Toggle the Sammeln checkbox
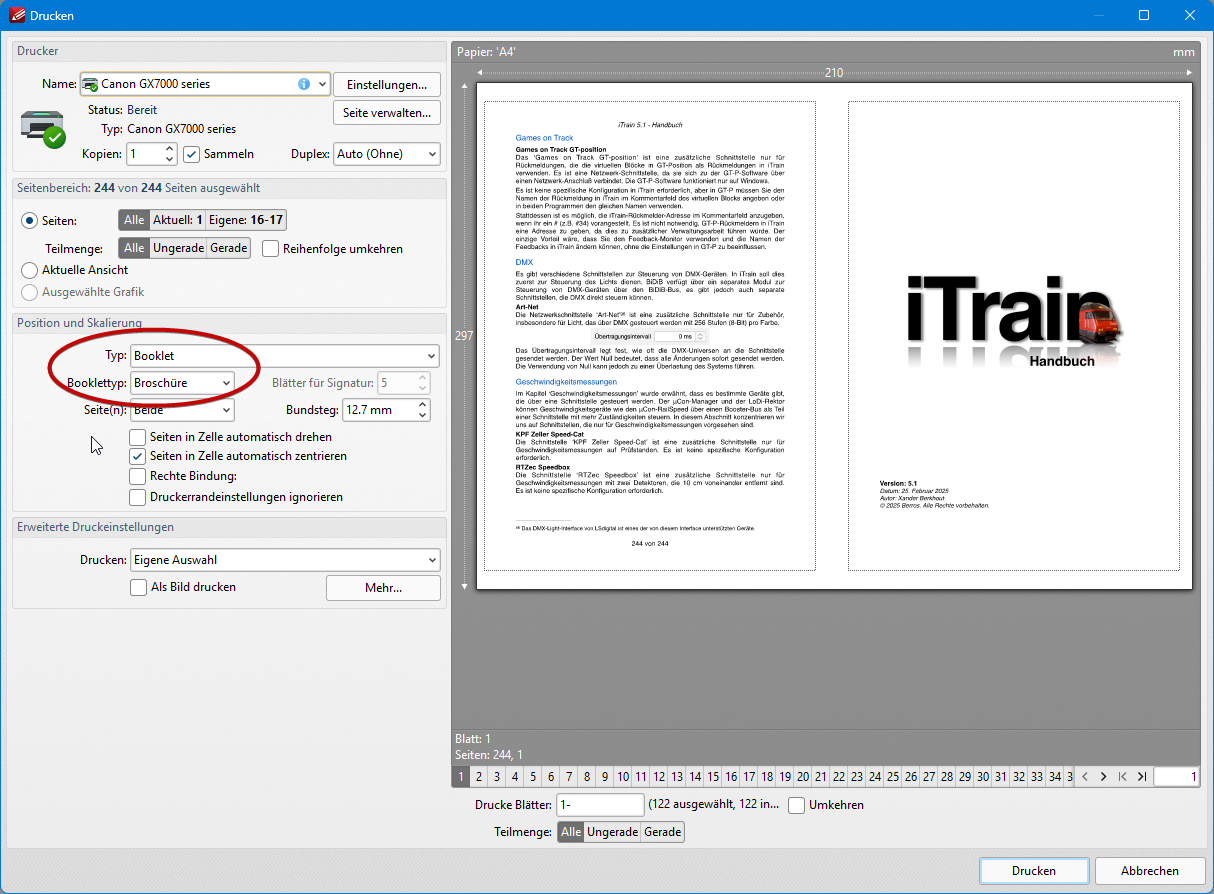Screen dimensions: 1214x894 coord(192,154)
